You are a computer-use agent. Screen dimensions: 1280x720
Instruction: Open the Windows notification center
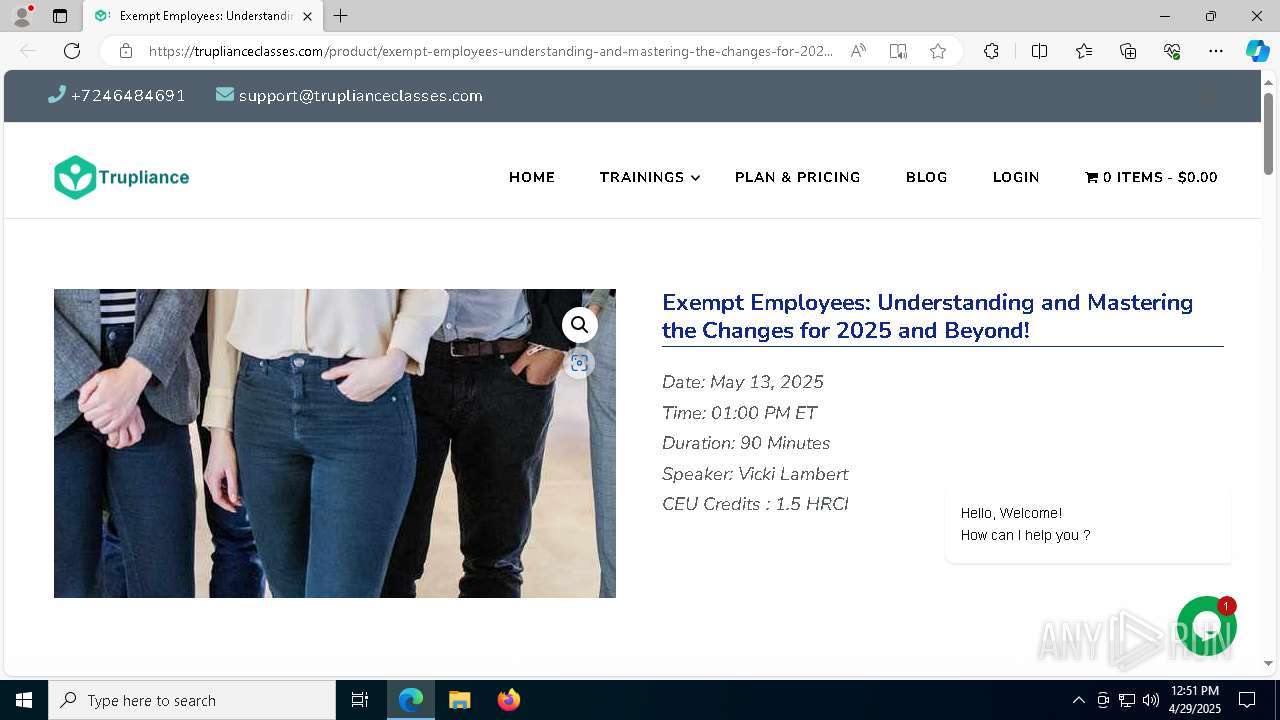[1247, 700]
